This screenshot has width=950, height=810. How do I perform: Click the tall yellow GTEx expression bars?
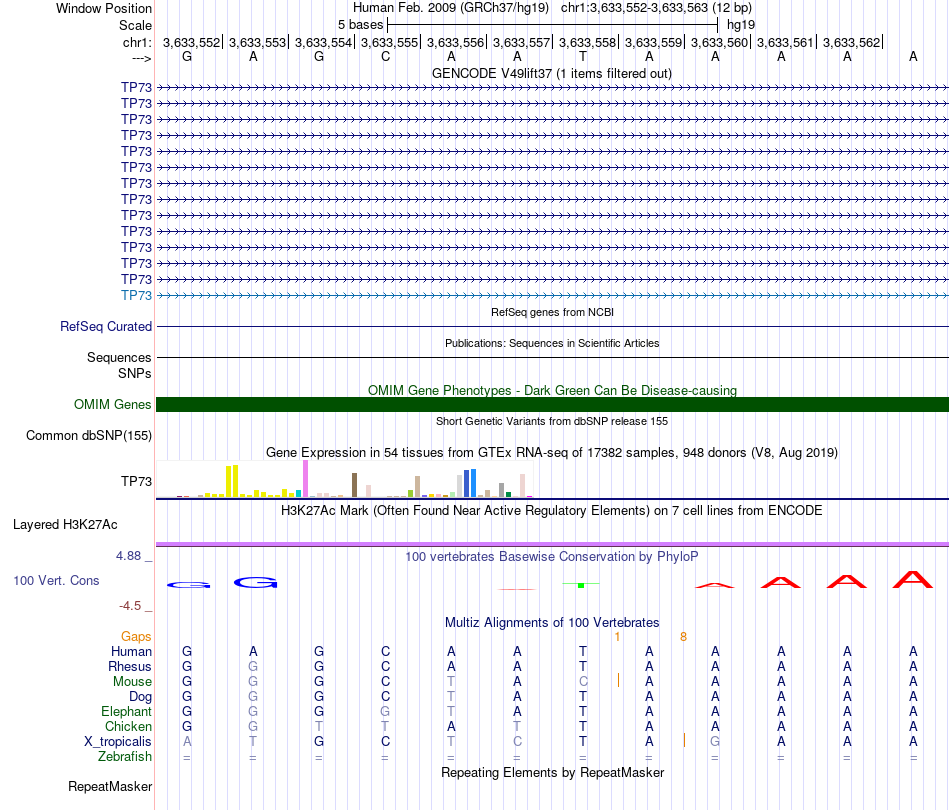232,481
